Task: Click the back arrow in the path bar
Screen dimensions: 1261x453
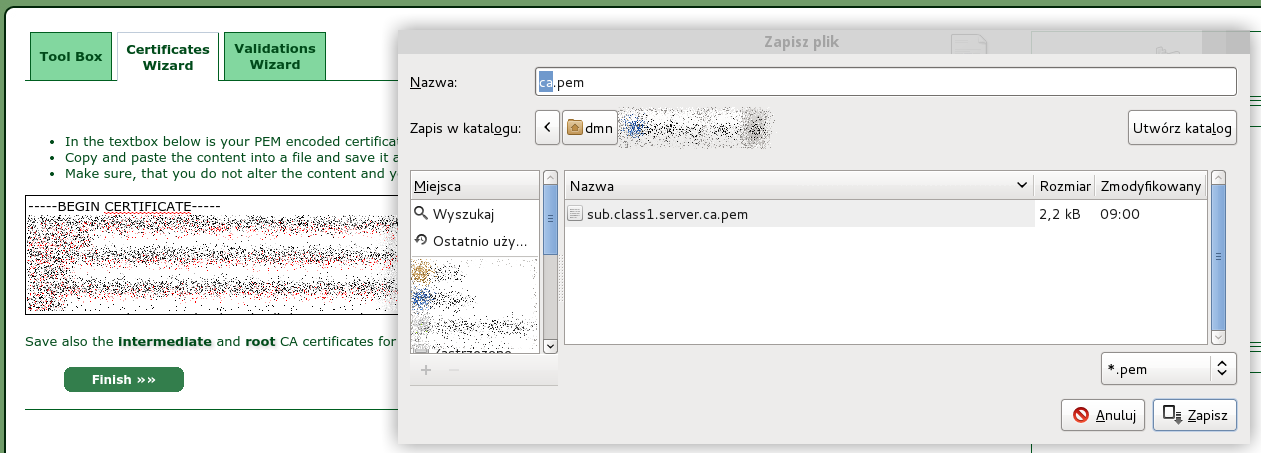Action: [547, 128]
